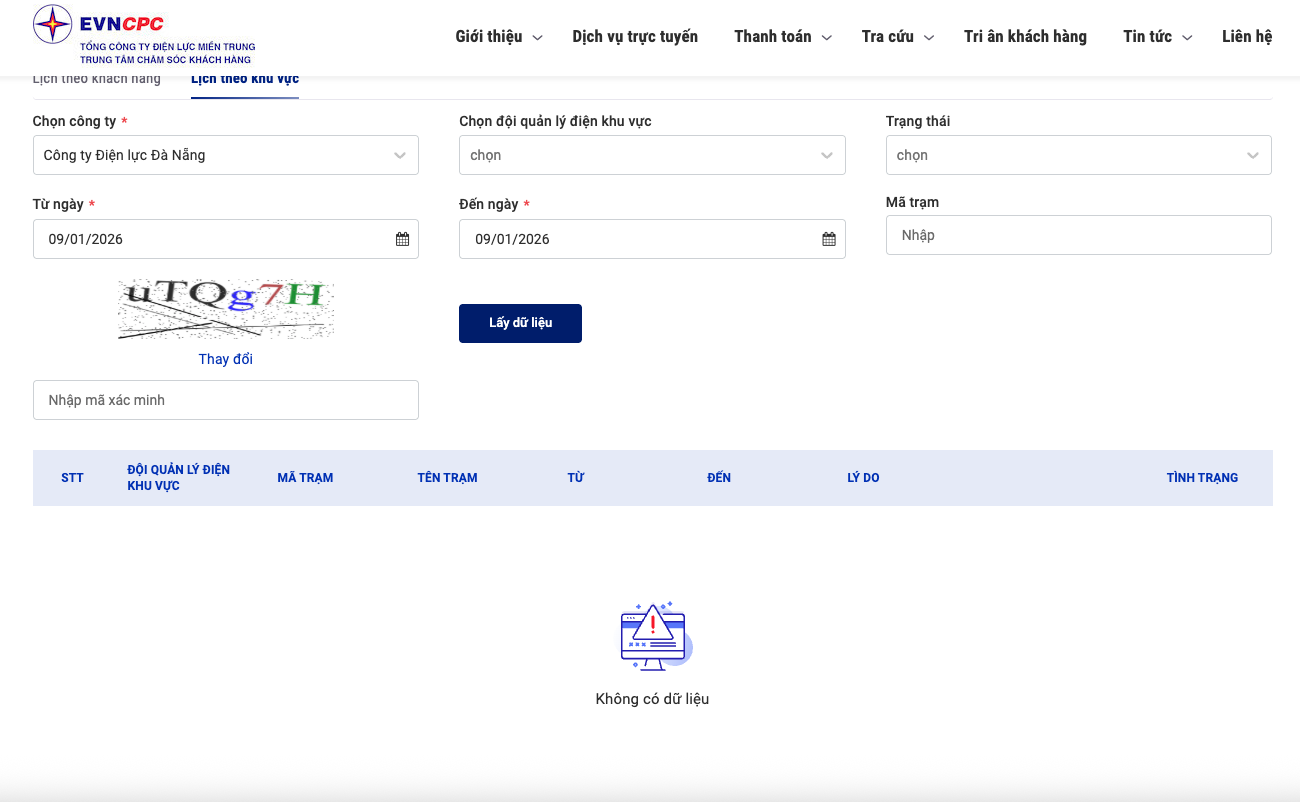Click the no-data warning illustration
Screen dimensions: 1300x802
[x=654, y=636]
